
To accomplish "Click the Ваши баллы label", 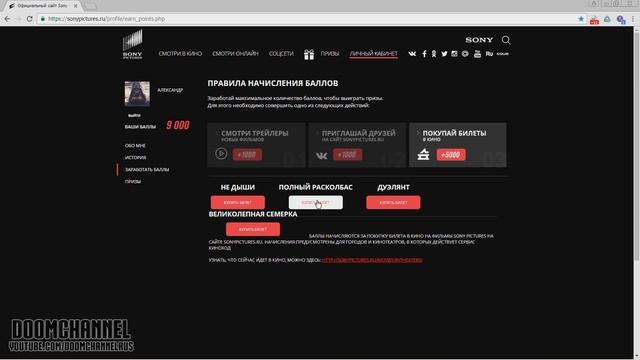I will (x=140, y=127).
